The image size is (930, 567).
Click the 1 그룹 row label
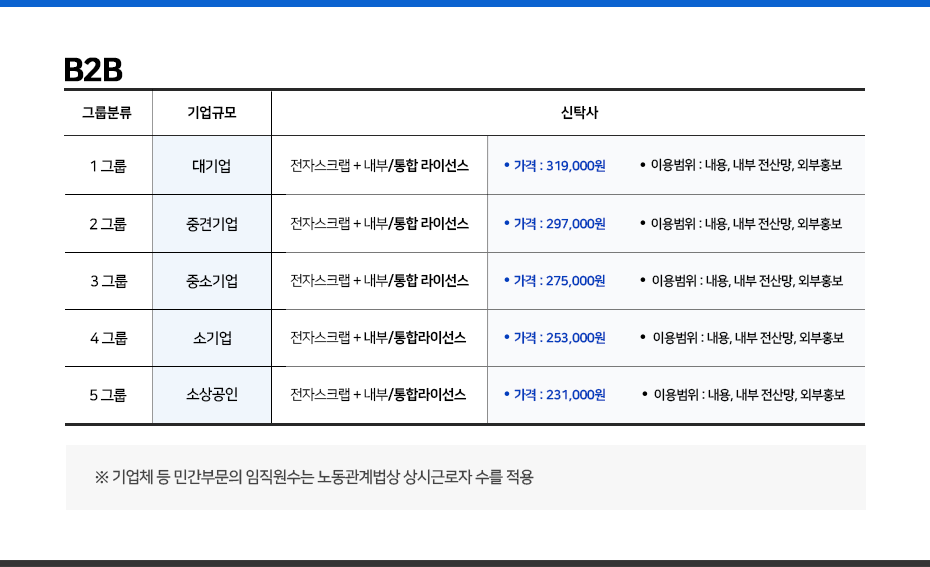click(x=108, y=165)
